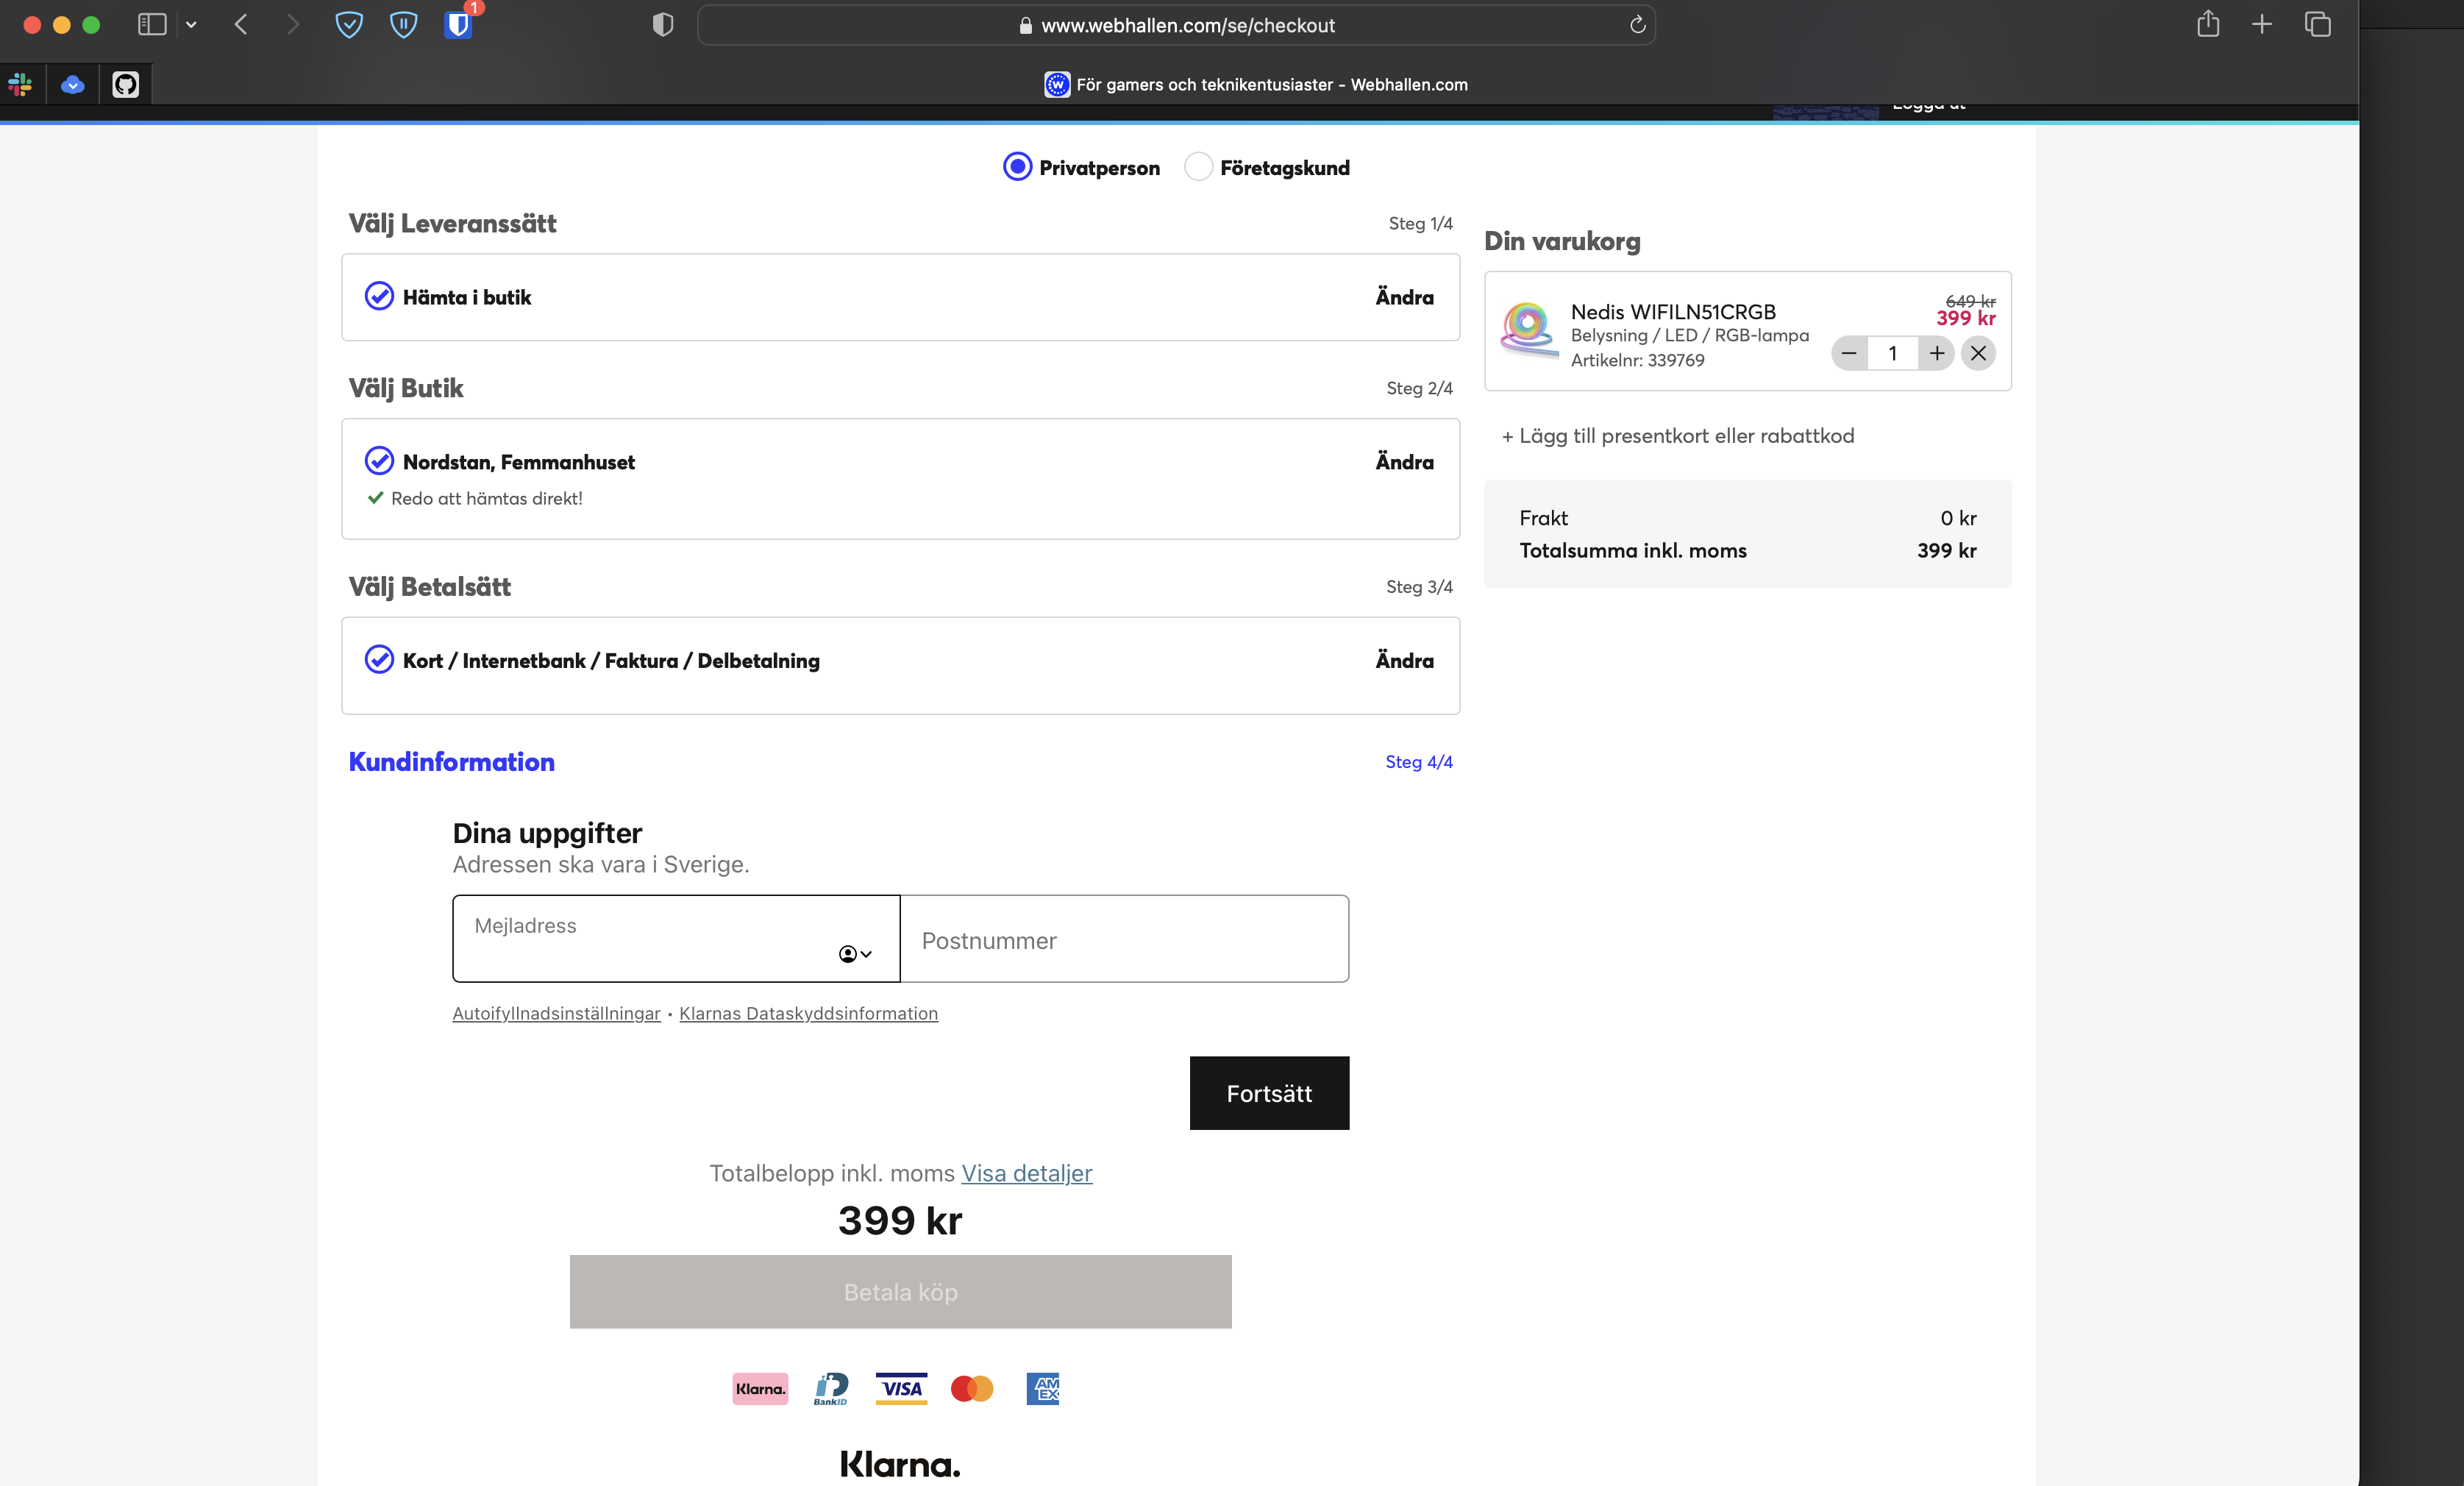Click the uBlock extension icon with badge

(x=458, y=25)
